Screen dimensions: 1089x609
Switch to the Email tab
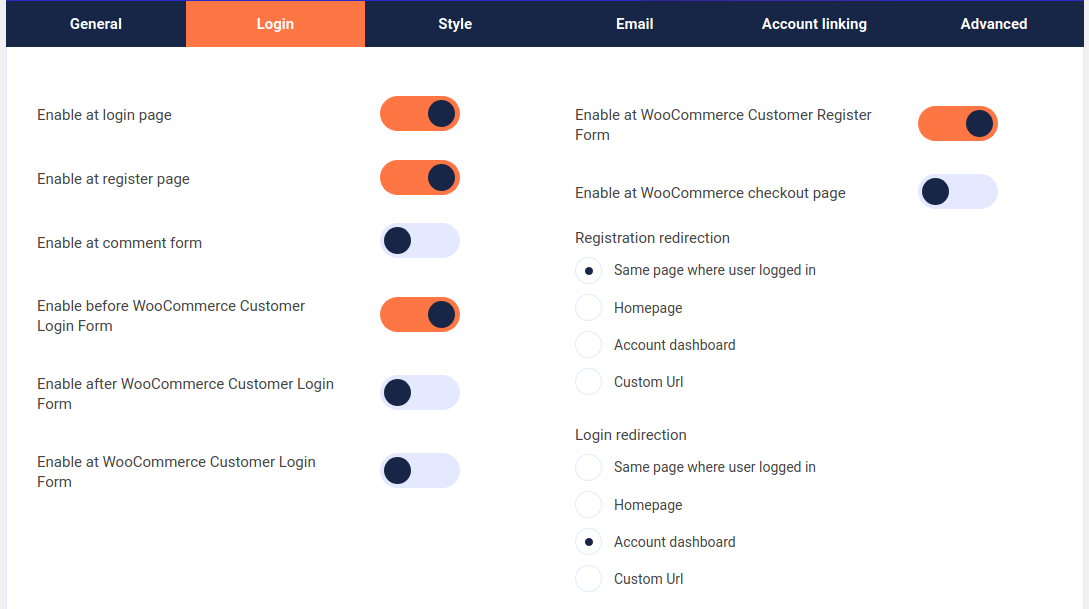(x=634, y=23)
